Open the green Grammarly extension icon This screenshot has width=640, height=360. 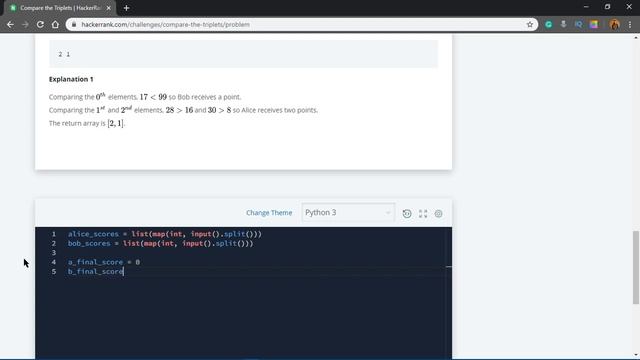549,24
